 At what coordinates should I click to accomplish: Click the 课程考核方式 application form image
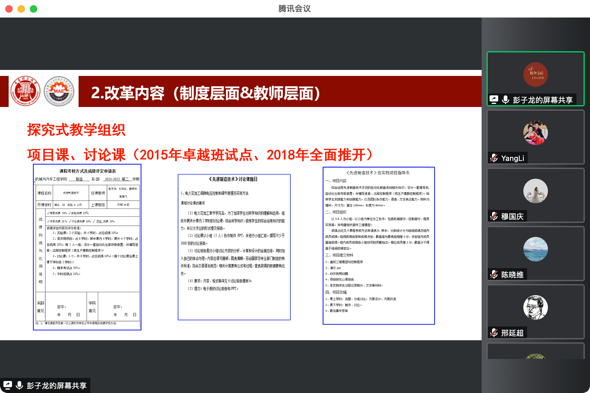pyautogui.click(x=87, y=247)
